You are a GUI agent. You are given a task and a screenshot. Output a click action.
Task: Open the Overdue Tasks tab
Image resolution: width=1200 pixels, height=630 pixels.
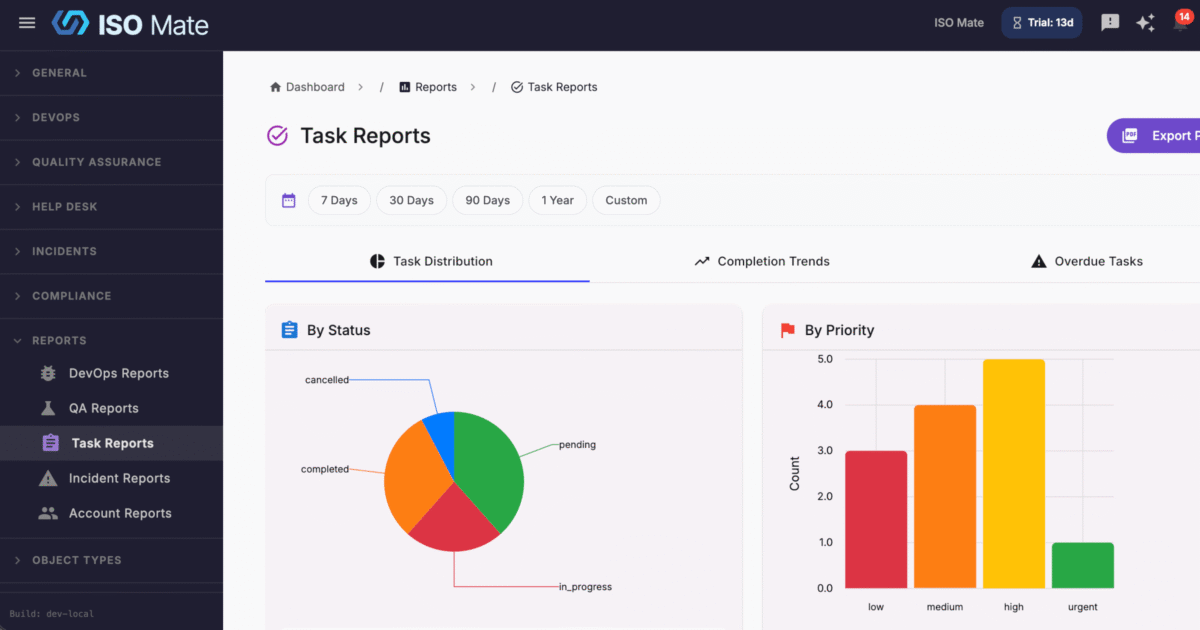1087,261
